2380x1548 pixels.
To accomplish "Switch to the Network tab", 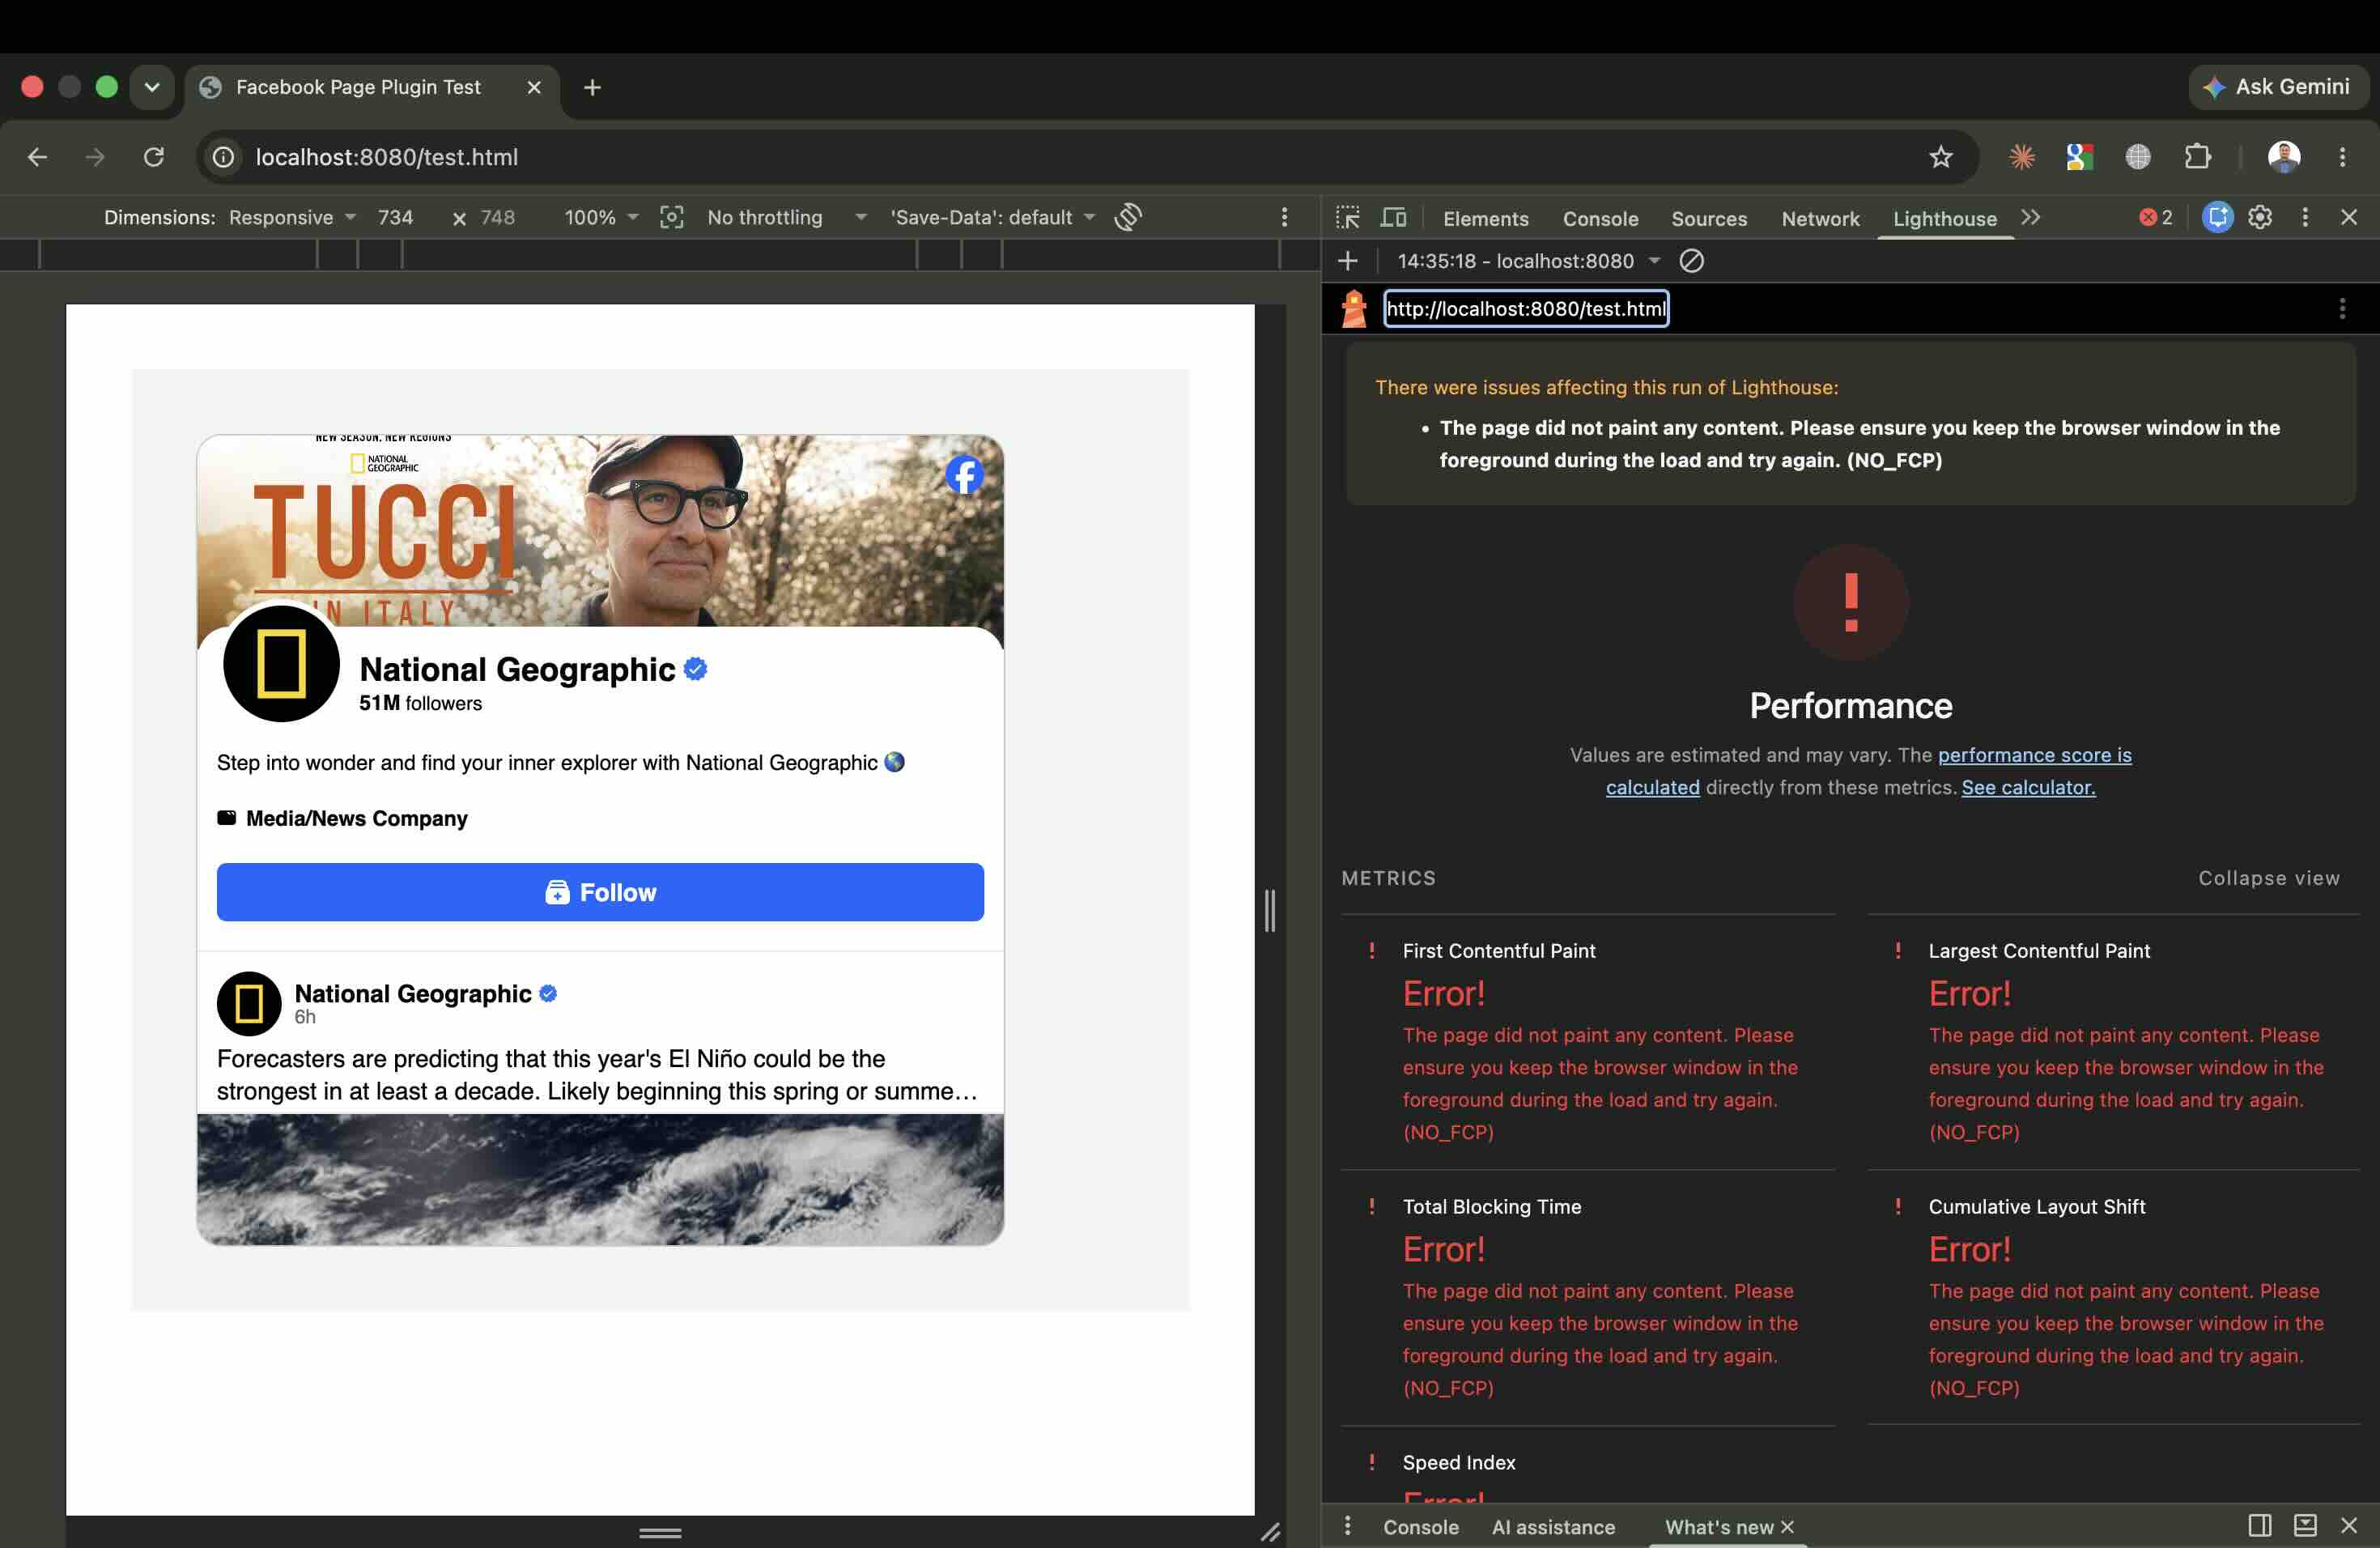I will [1820, 218].
